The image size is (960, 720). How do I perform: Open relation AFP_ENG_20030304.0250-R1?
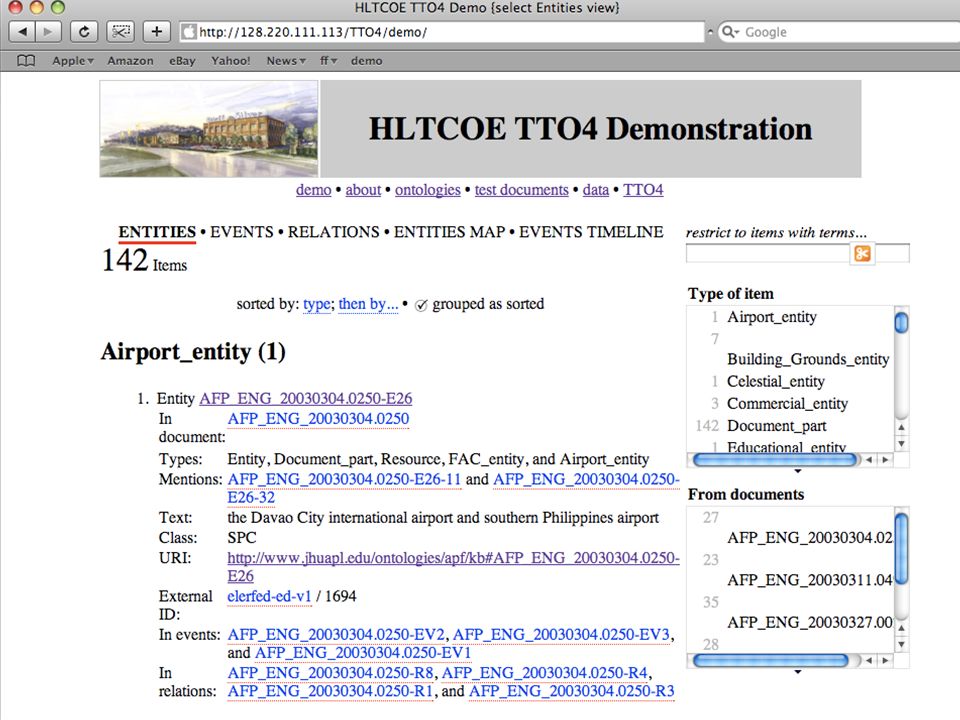[x=330, y=691]
